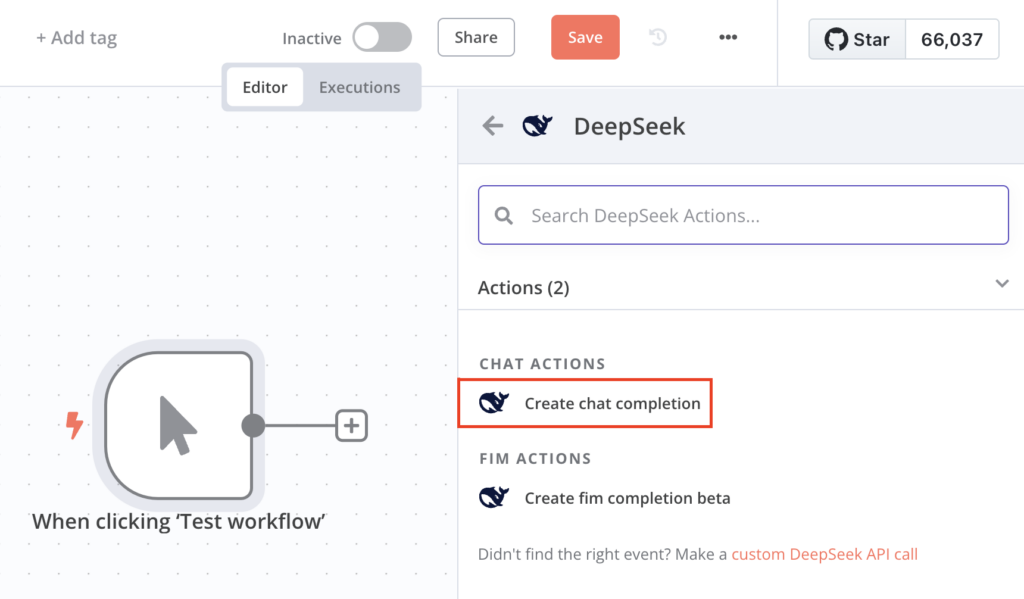Click the back arrow to leave DeepSeek panel

[491, 126]
